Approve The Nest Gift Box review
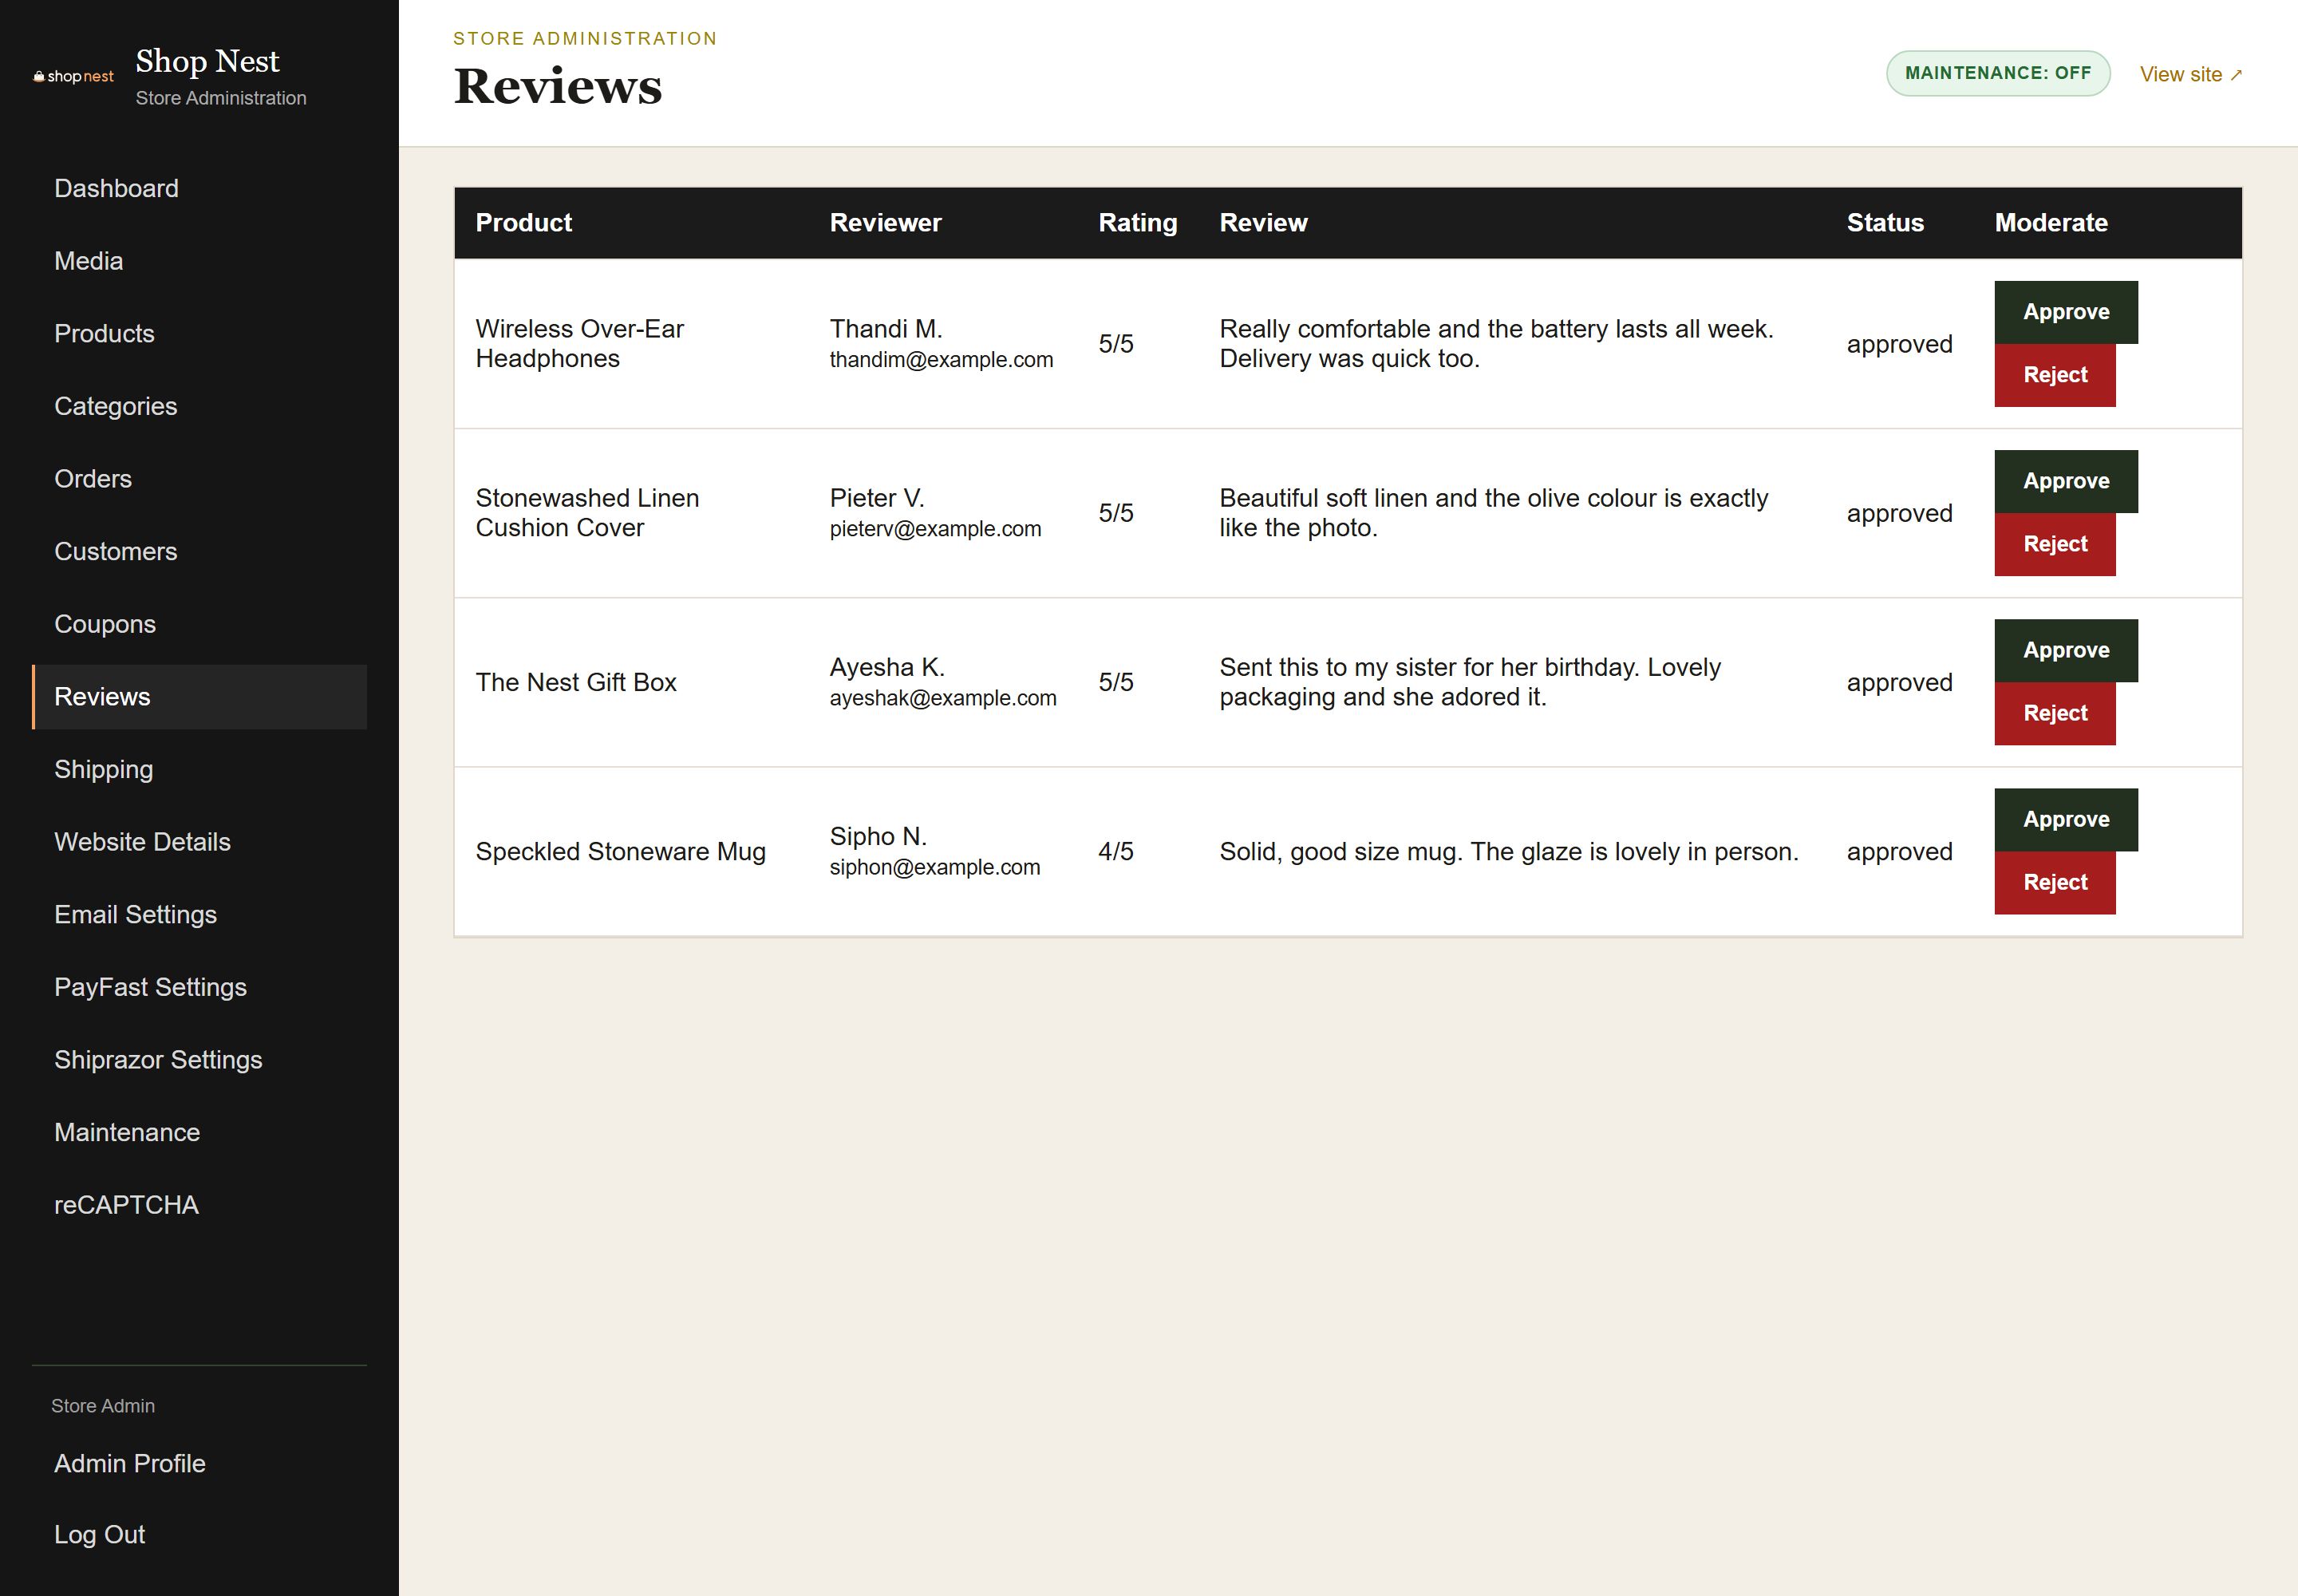 2066,650
